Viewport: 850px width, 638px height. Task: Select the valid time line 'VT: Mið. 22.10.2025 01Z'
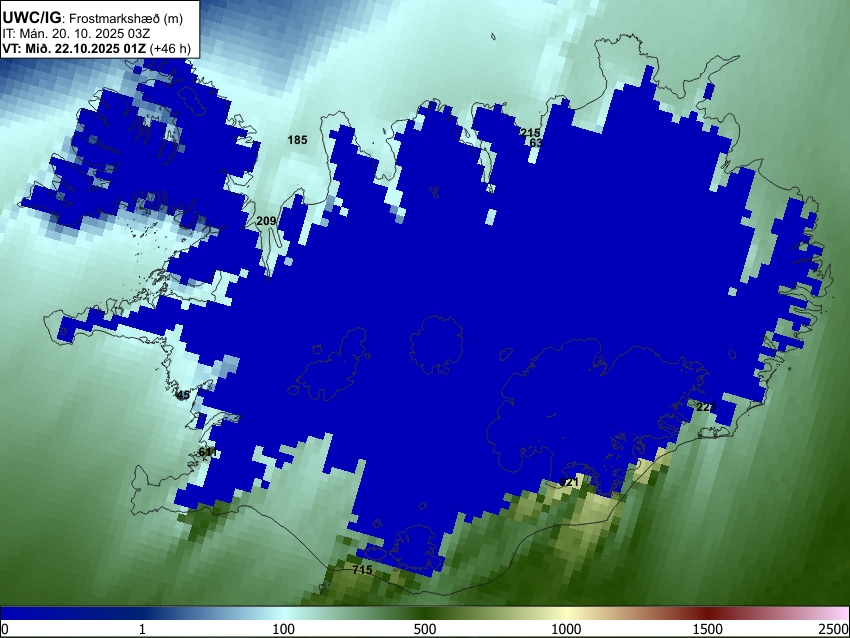click(74, 49)
